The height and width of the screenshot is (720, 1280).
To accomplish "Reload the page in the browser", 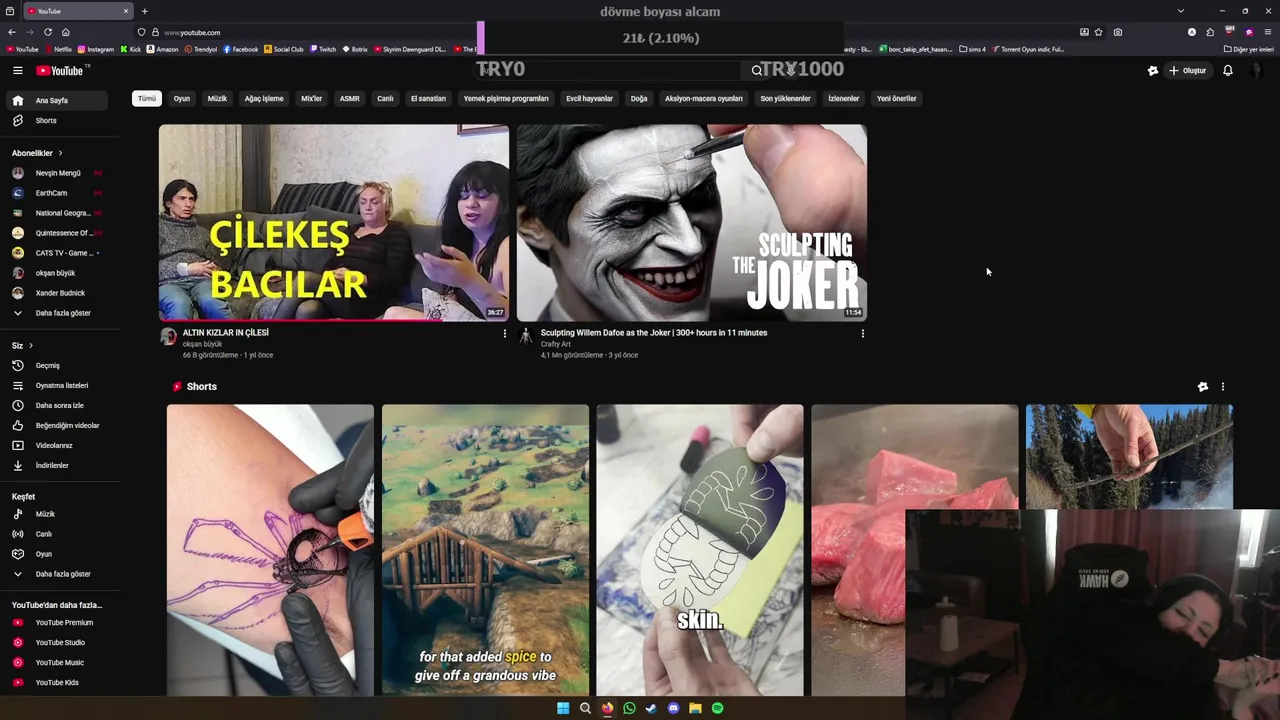I will (47, 32).
